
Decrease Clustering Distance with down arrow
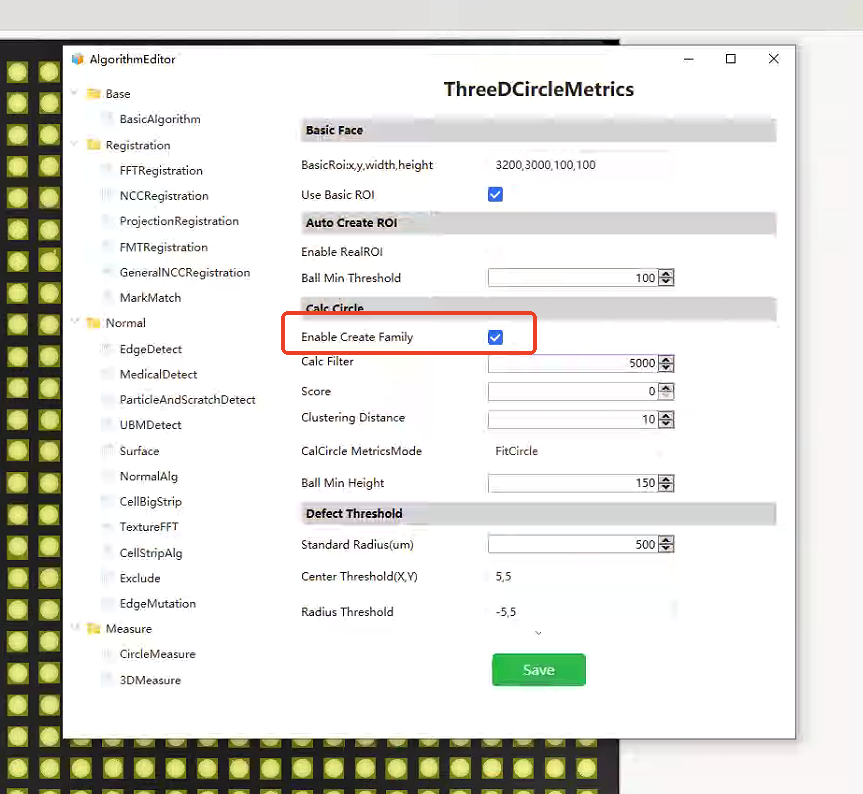[666, 423]
